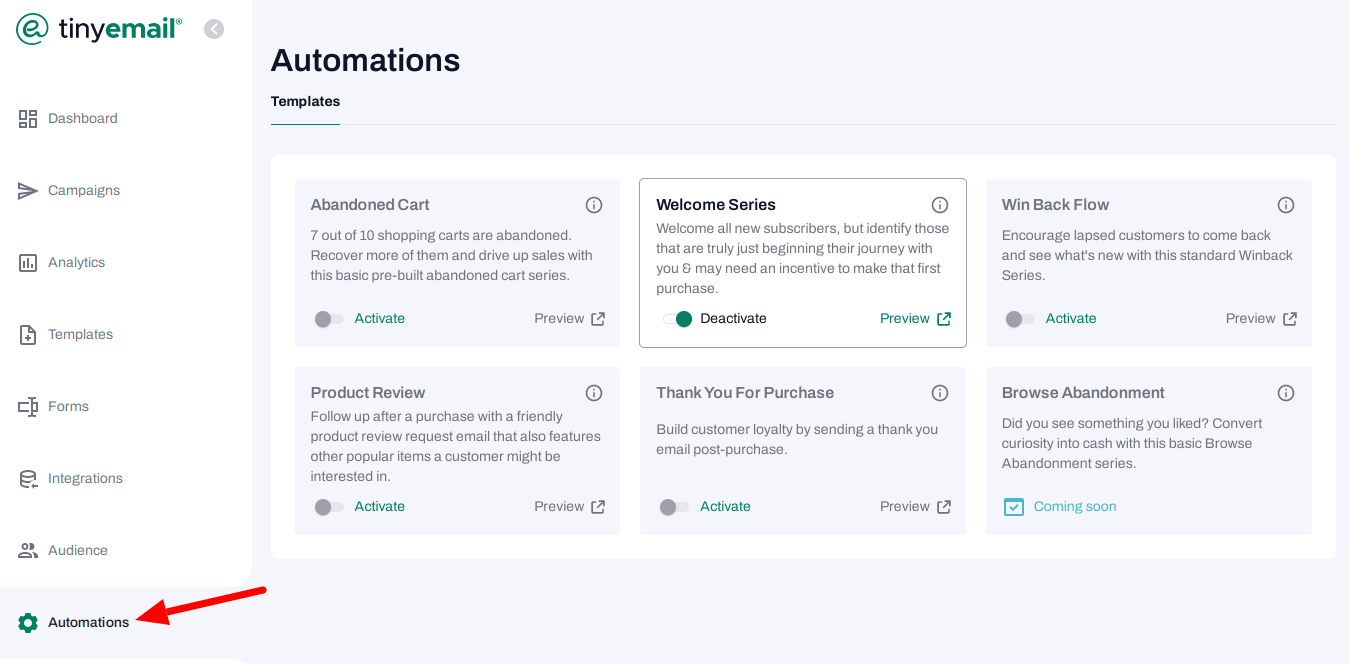
Task: Open the Audience people icon
Action: (x=28, y=550)
